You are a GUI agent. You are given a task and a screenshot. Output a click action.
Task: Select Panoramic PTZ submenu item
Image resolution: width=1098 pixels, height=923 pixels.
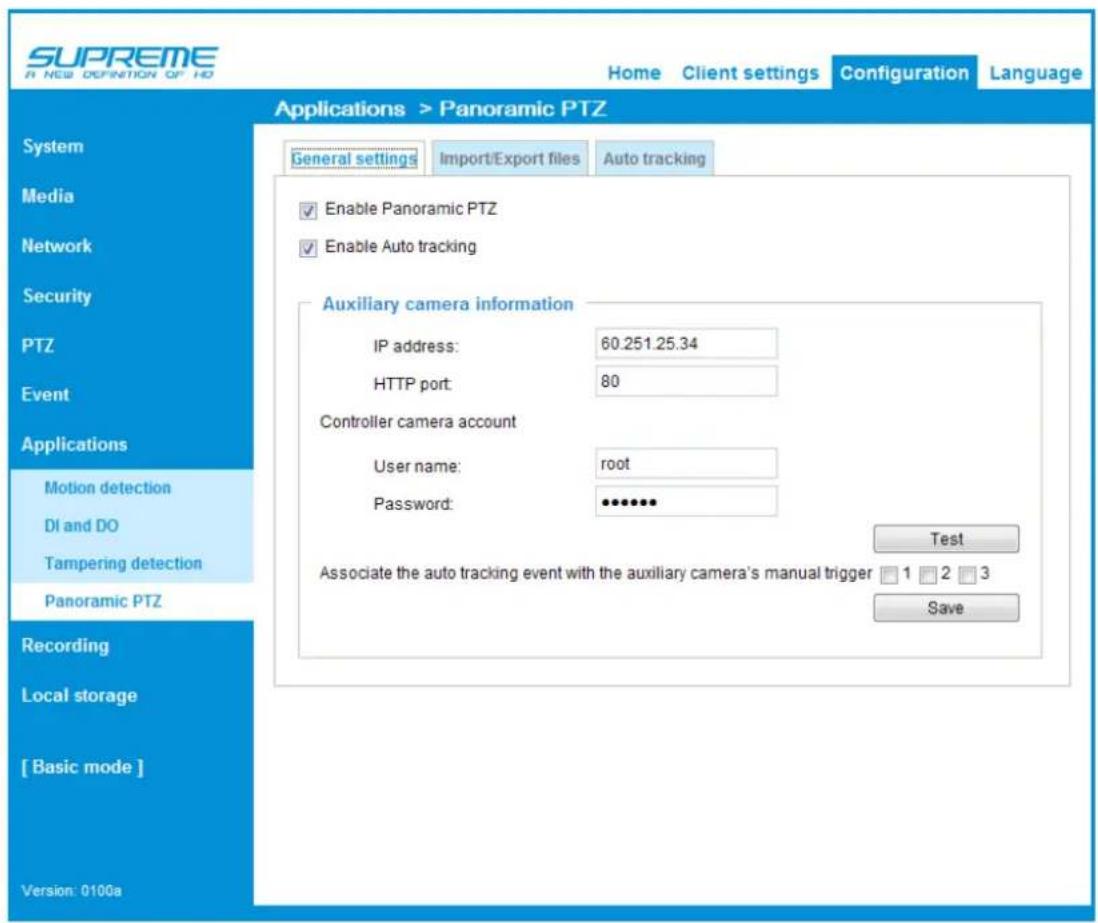point(103,601)
